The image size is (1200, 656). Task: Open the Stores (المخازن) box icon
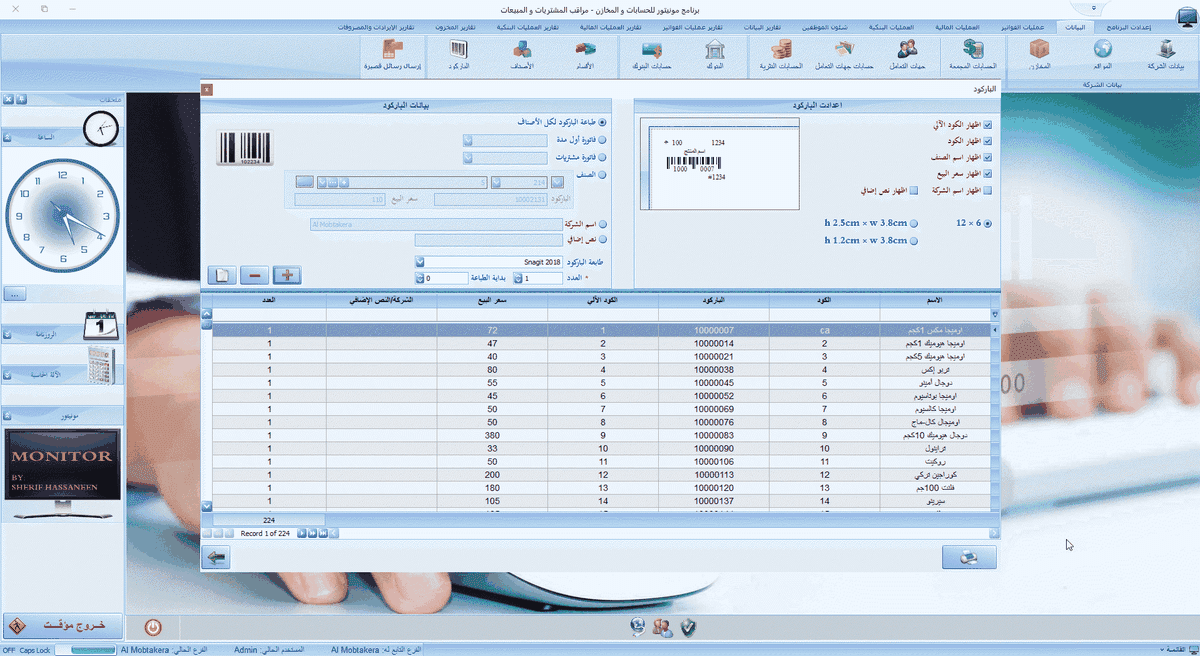pos(1041,52)
